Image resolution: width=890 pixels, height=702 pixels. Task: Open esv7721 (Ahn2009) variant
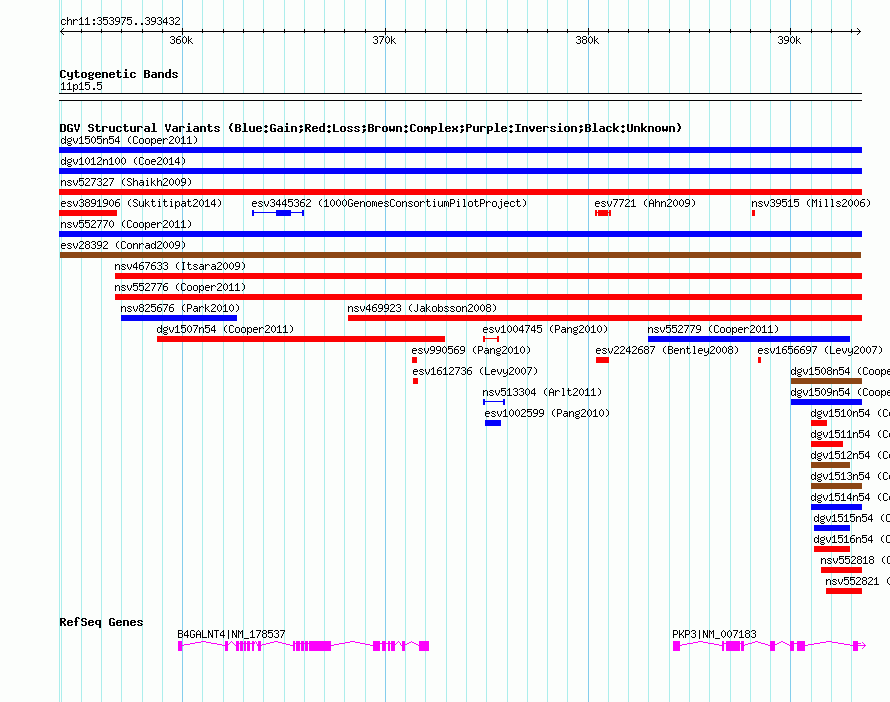(603, 213)
